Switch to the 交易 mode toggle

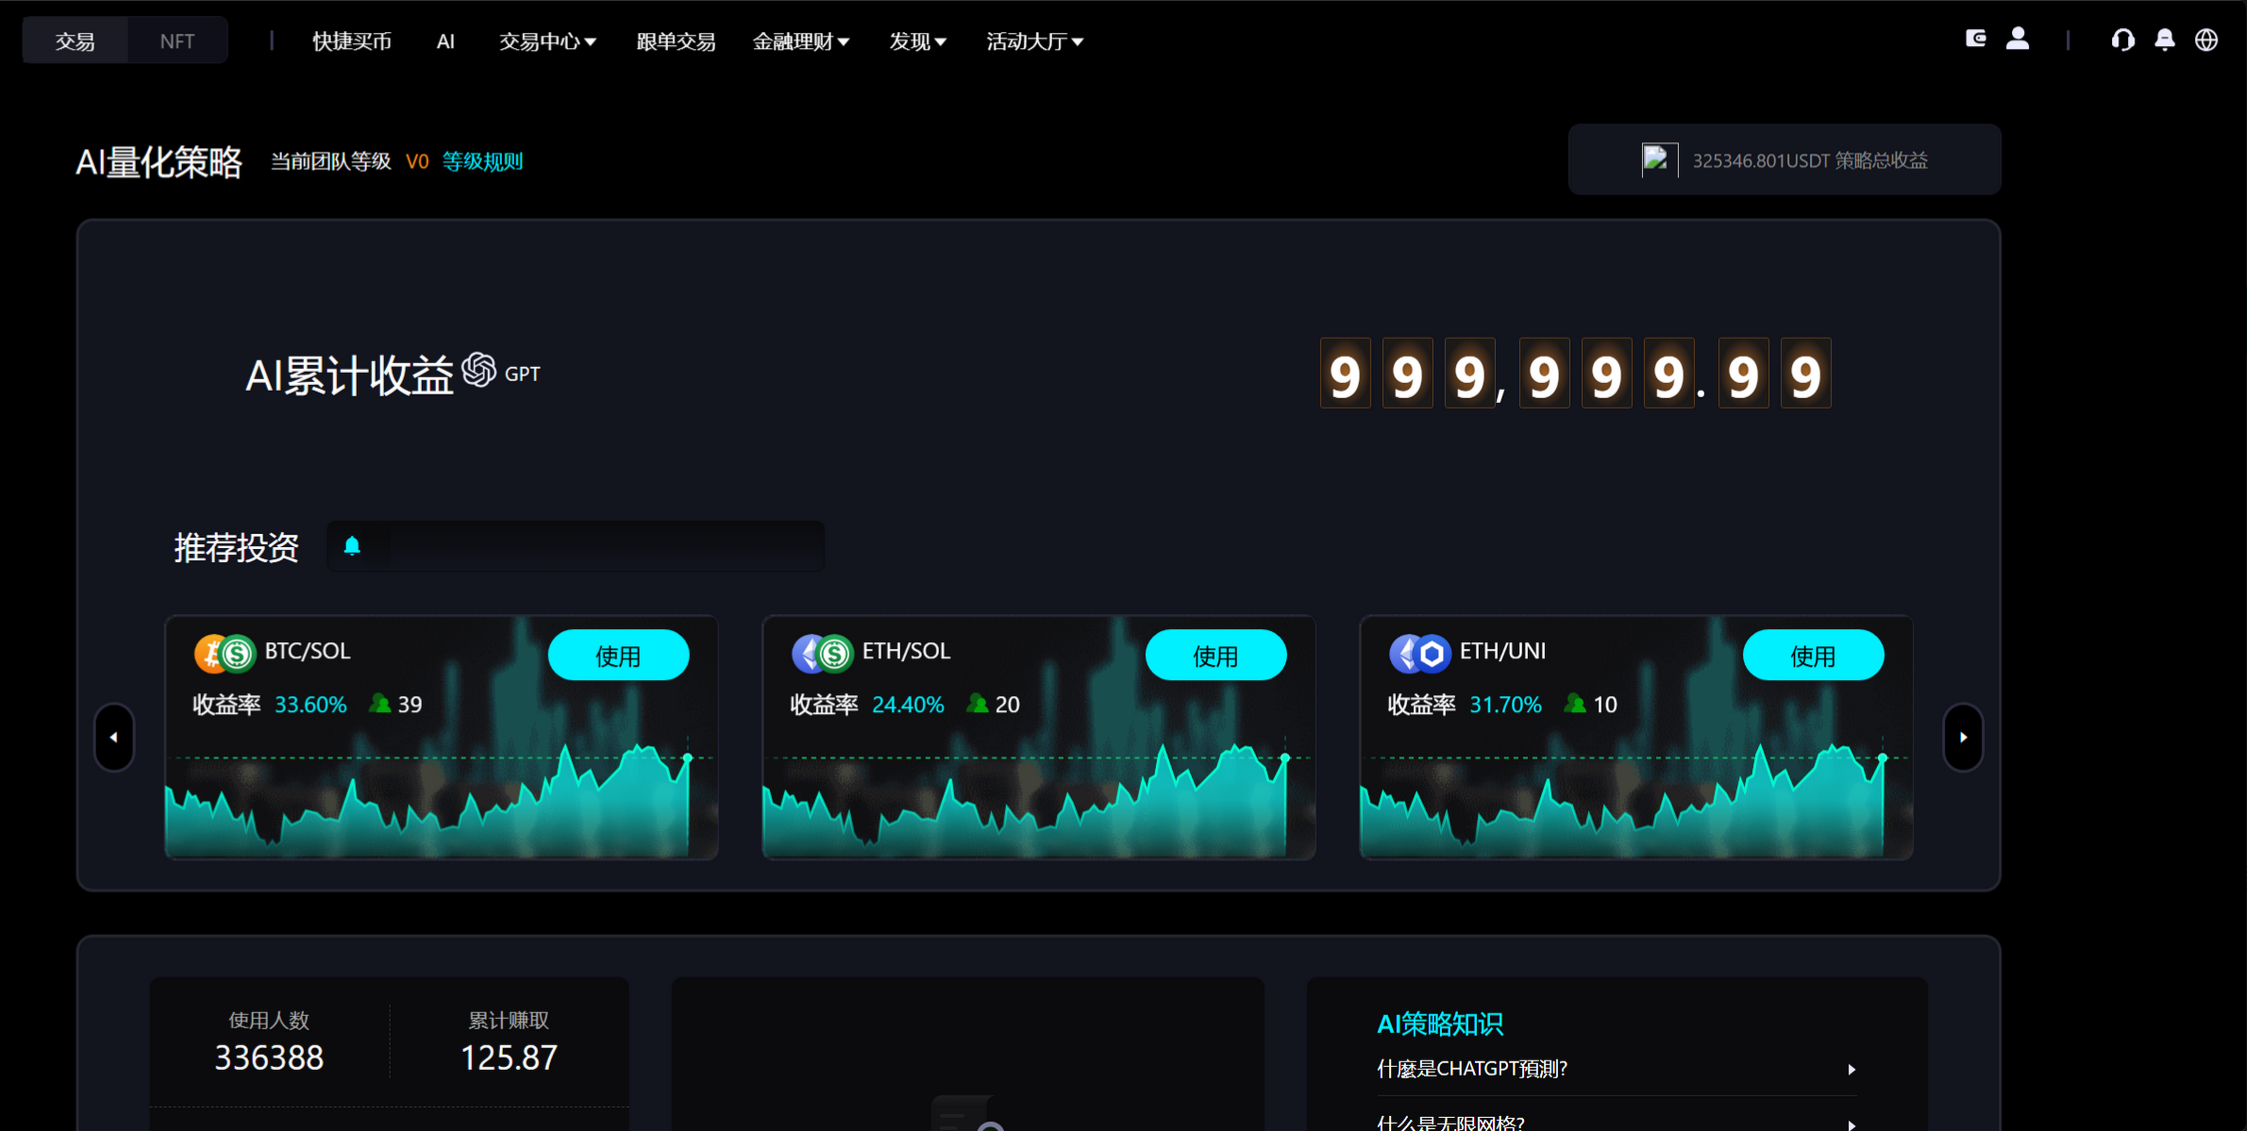(x=75, y=41)
